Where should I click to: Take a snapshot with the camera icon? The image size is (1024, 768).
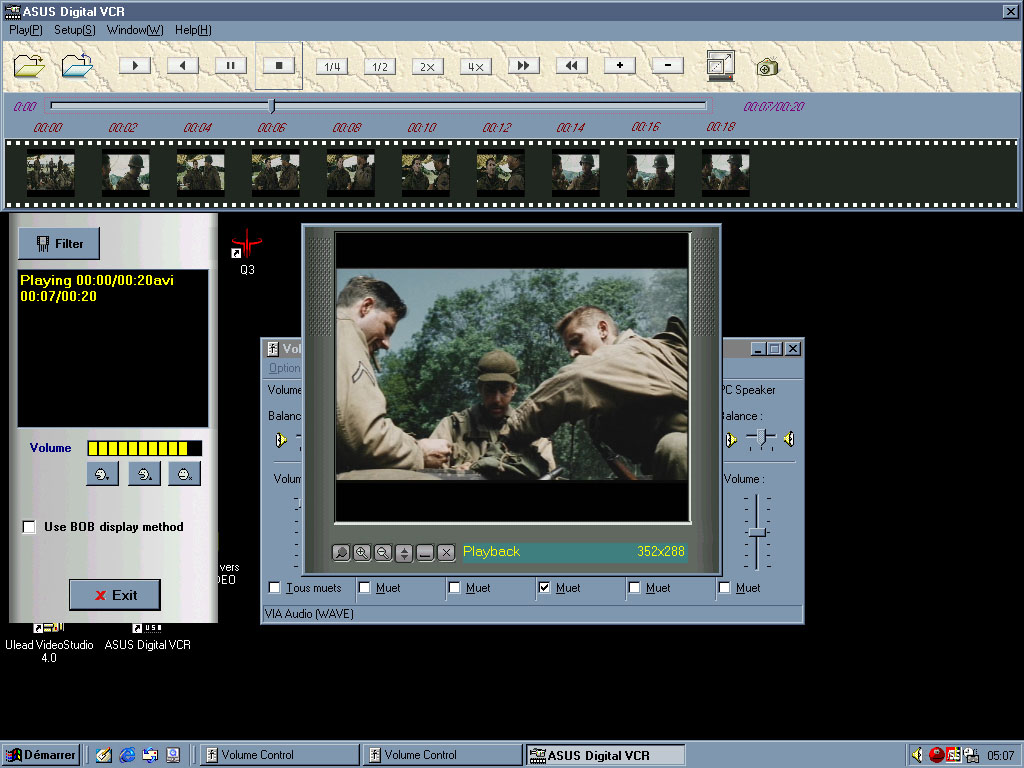(x=767, y=67)
